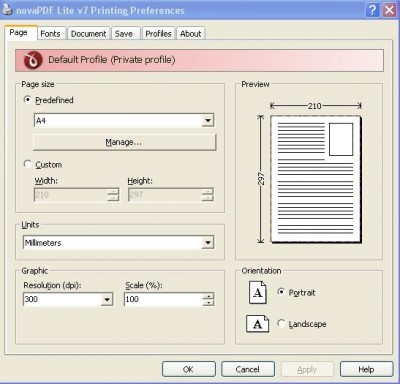The image size is (400, 384).
Task: Click the Help button
Action: (366, 369)
